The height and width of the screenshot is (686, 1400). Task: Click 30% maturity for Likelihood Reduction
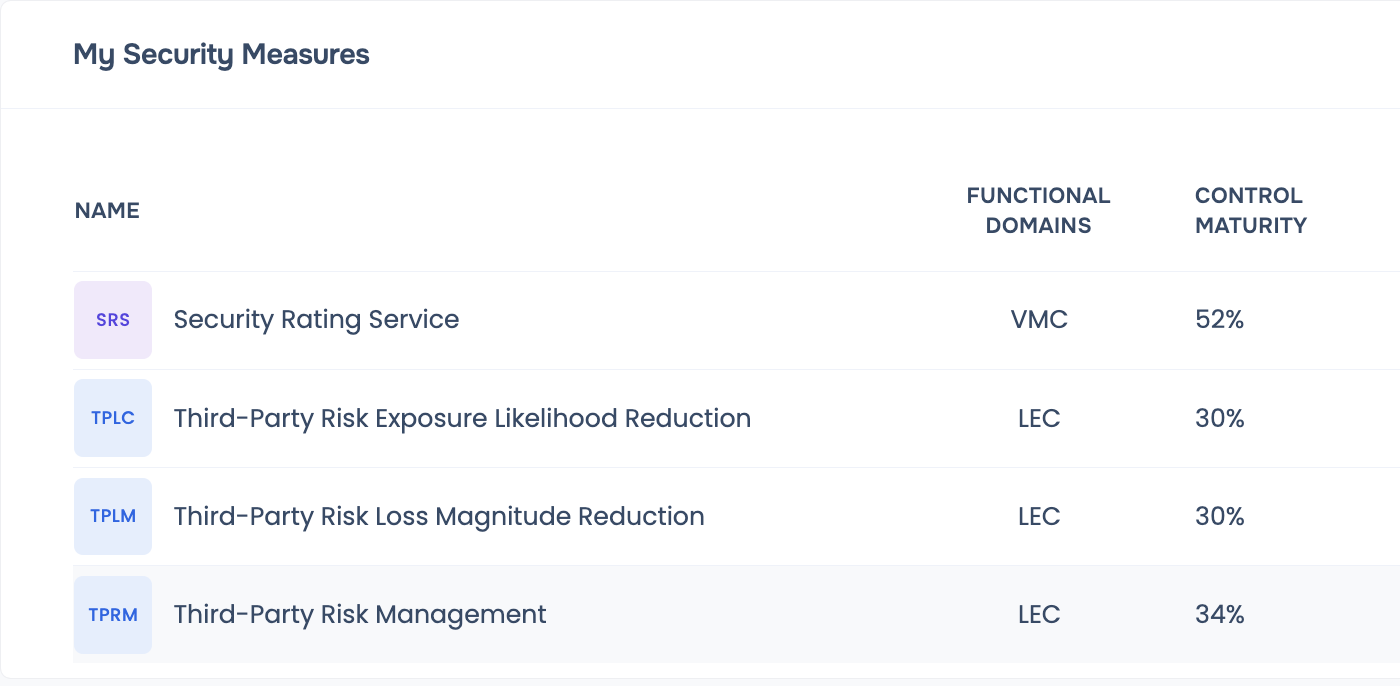tap(1219, 418)
